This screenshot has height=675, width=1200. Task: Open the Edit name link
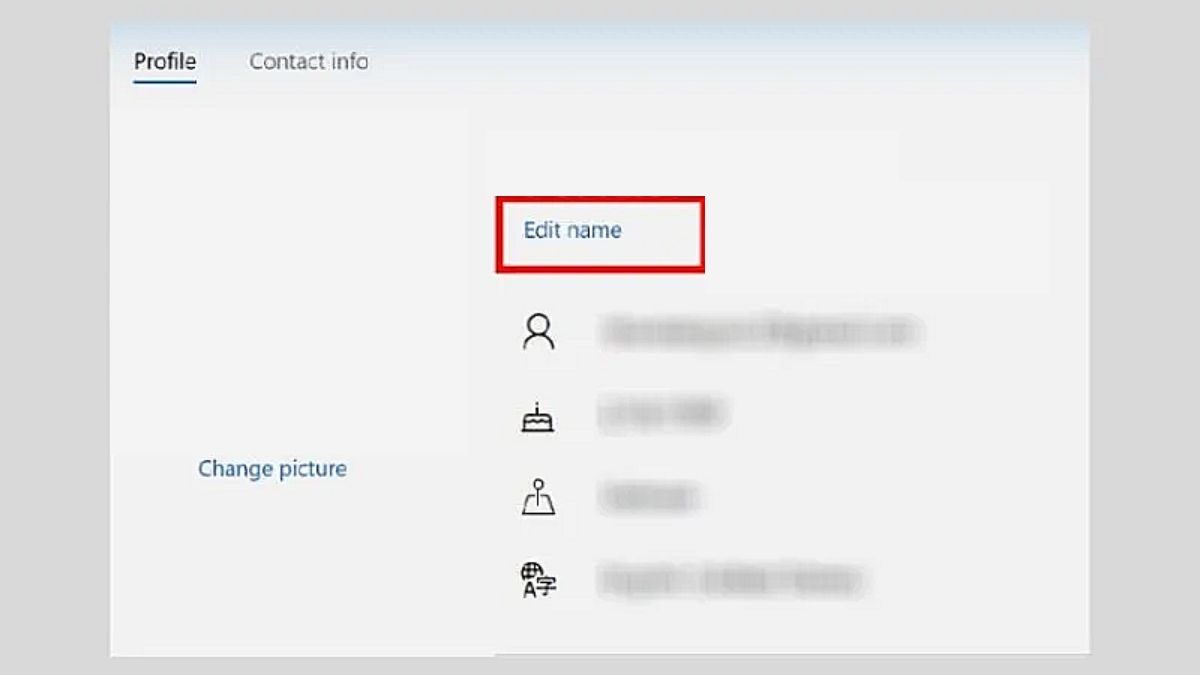tap(572, 229)
